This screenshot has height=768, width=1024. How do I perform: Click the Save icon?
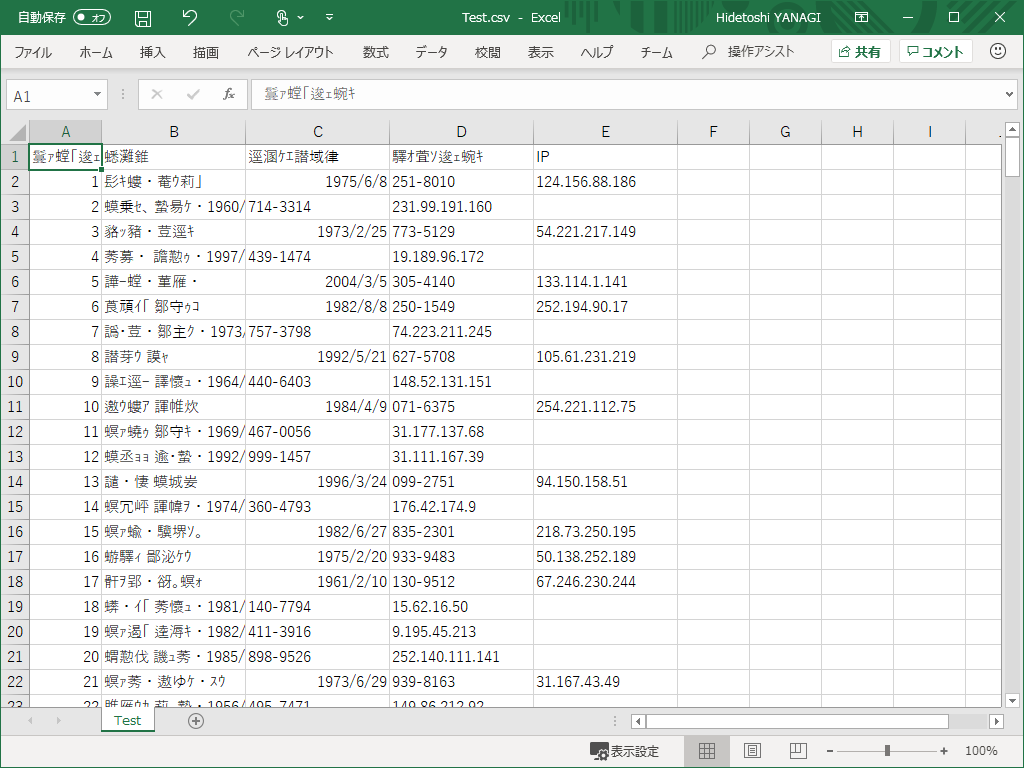click(x=143, y=17)
